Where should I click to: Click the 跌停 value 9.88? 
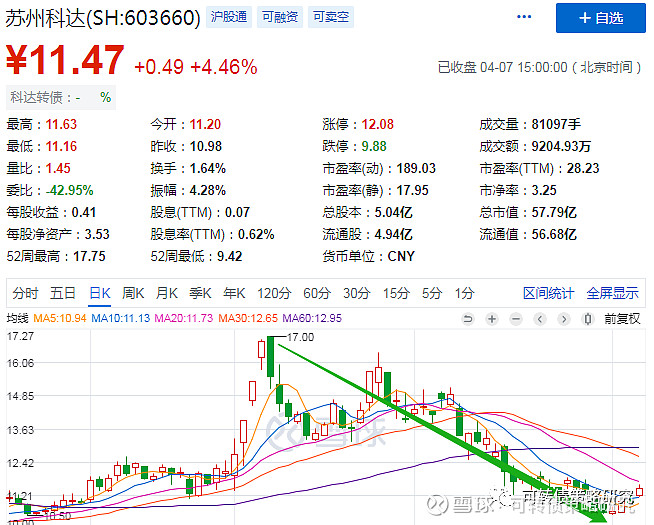[374, 146]
